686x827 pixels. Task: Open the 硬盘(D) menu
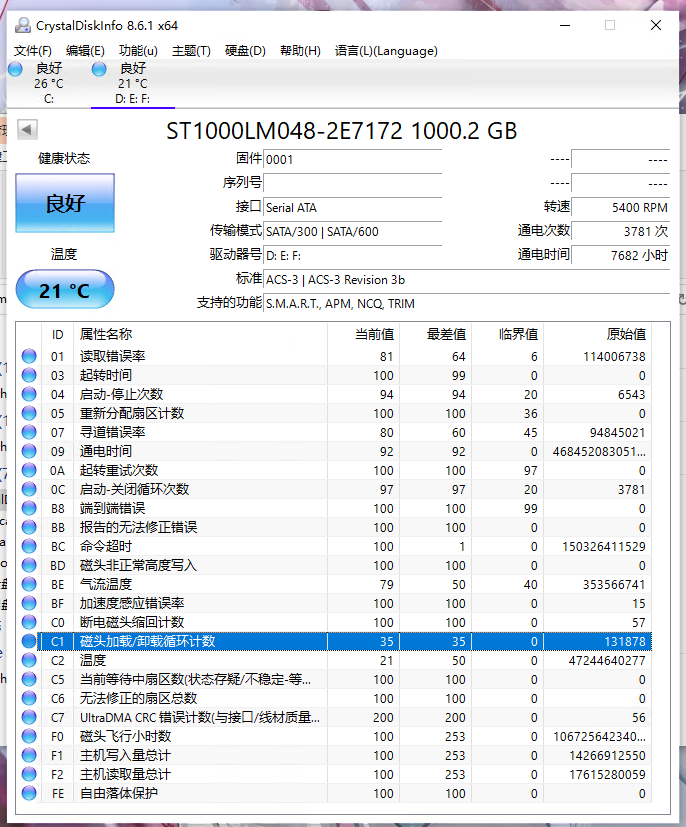(x=245, y=51)
